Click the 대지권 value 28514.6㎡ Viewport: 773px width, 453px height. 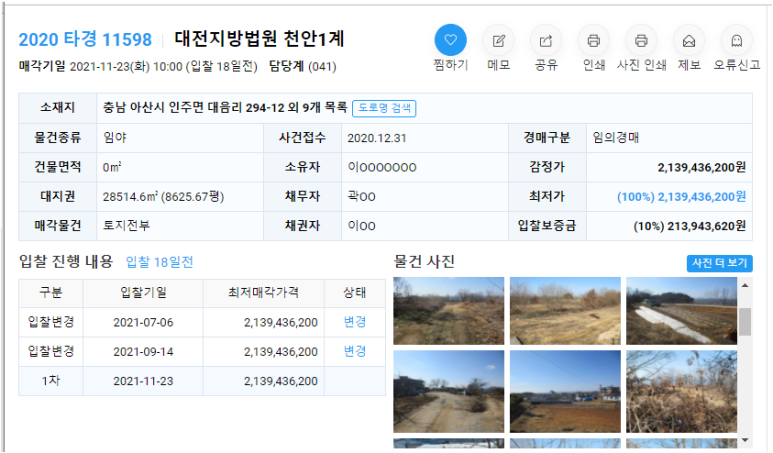130,197
